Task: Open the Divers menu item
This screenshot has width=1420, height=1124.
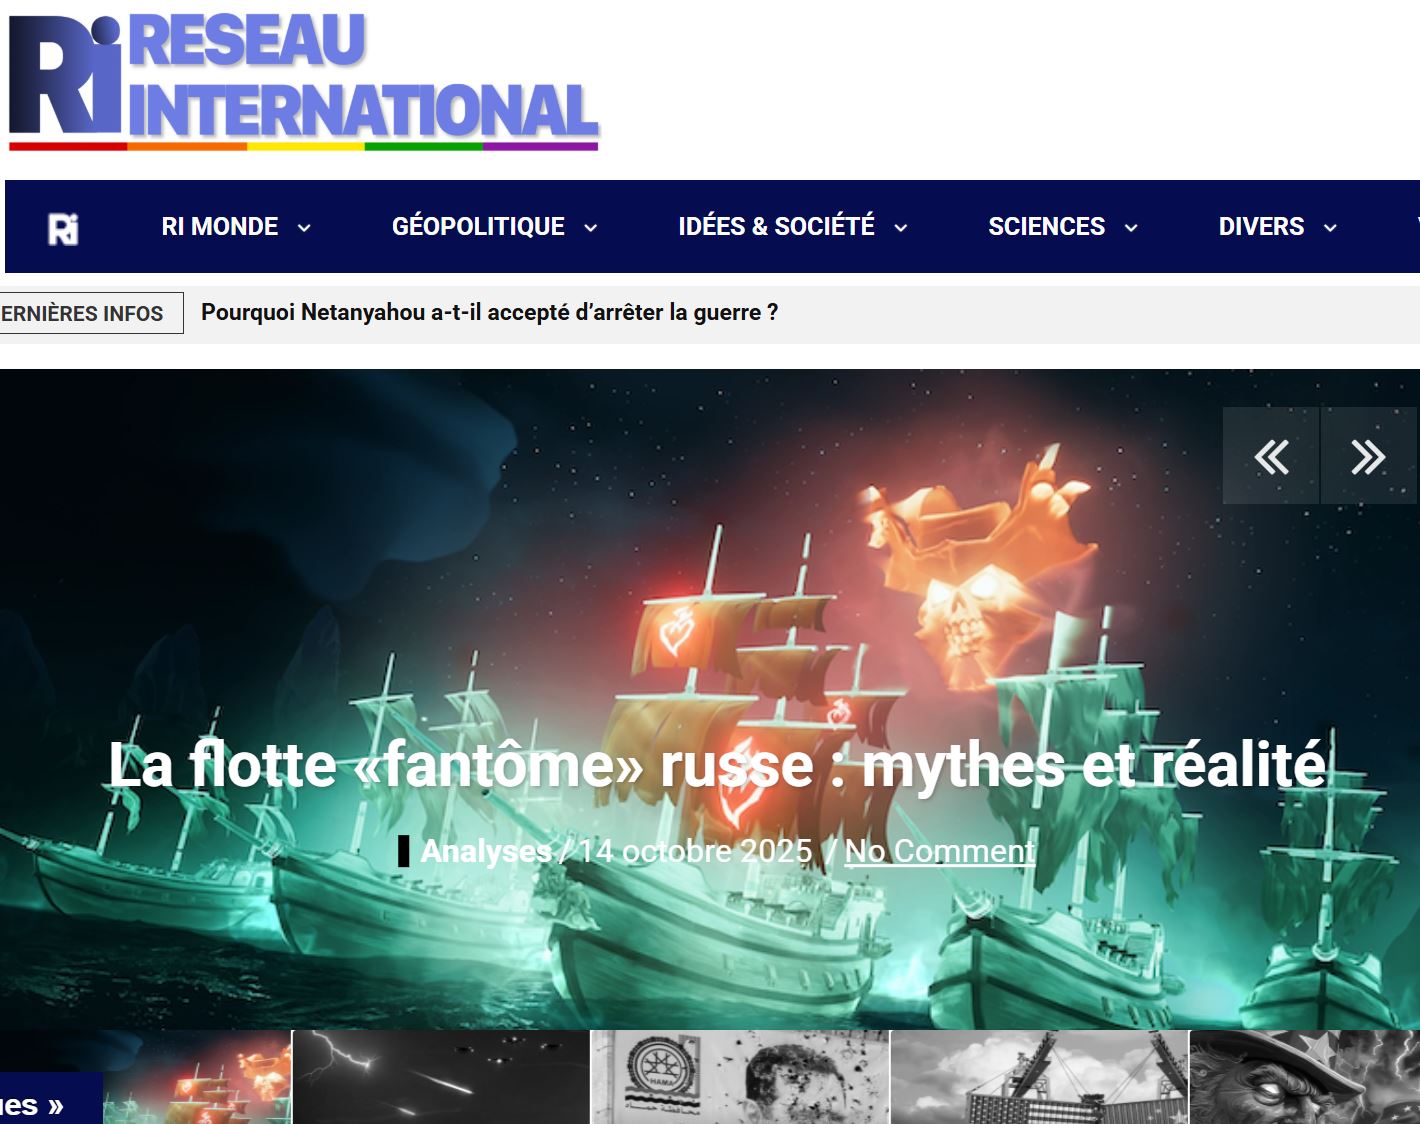Action: pos(1261,227)
